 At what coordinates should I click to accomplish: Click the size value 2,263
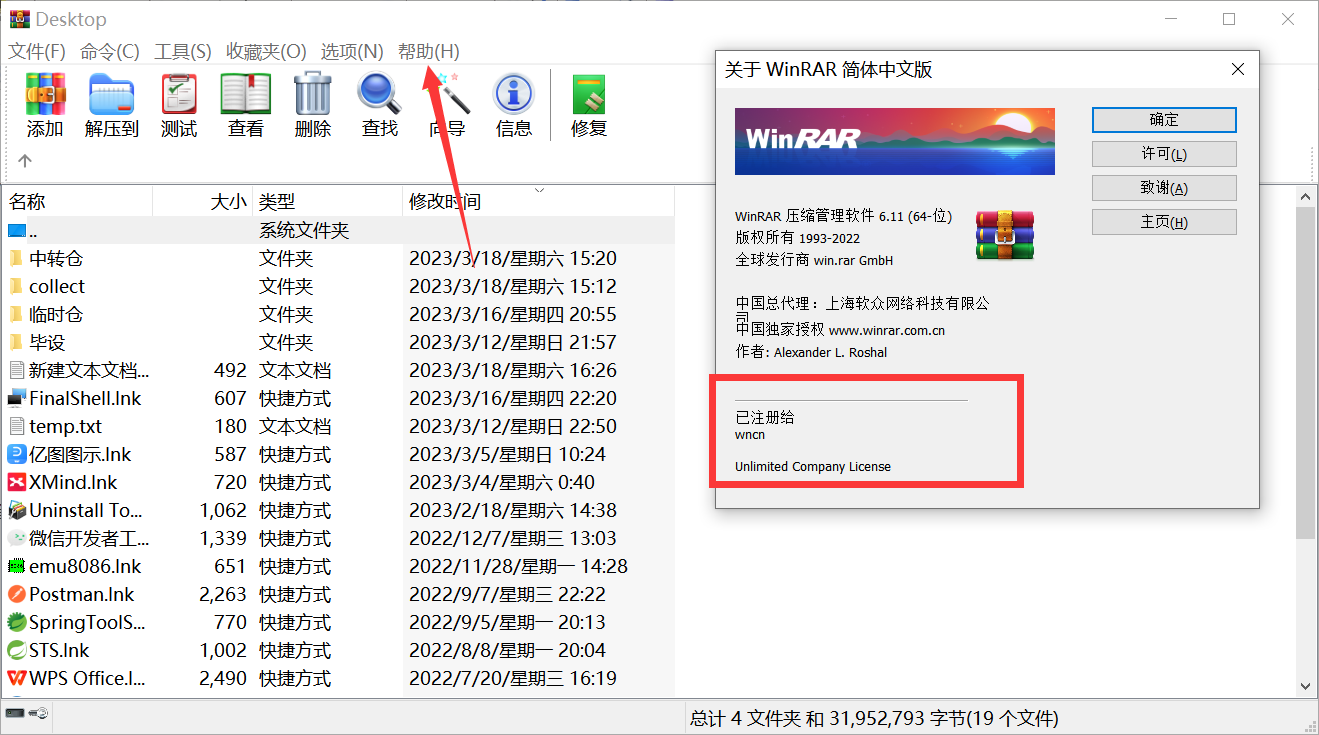223,594
